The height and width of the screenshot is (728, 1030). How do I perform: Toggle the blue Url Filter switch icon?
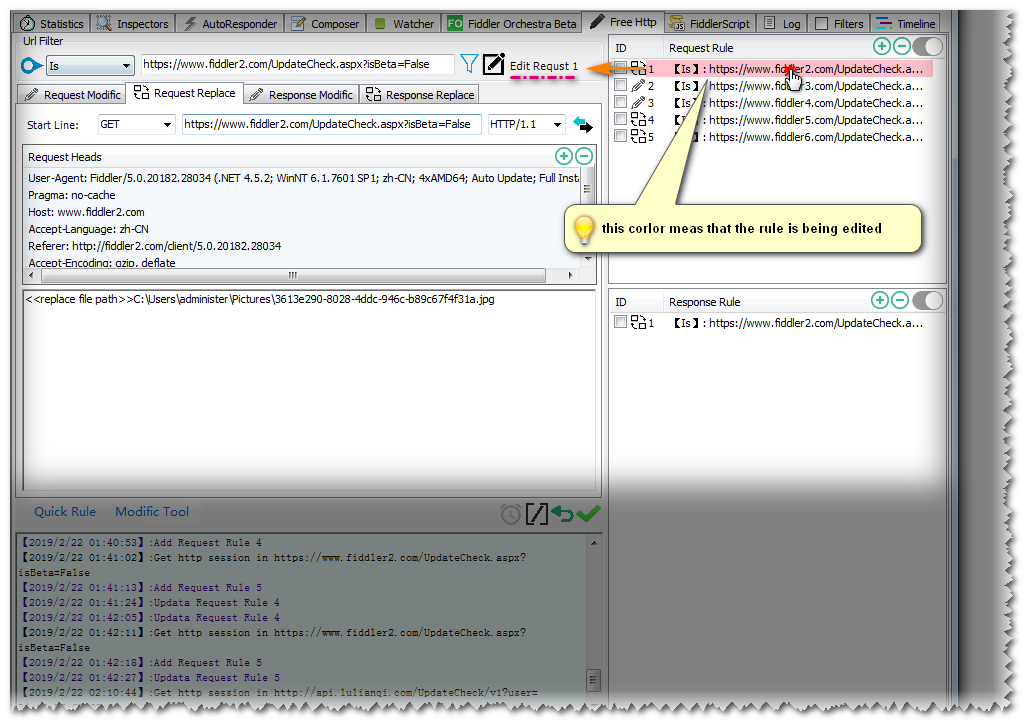pyautogui.click(x=32, y=66)
